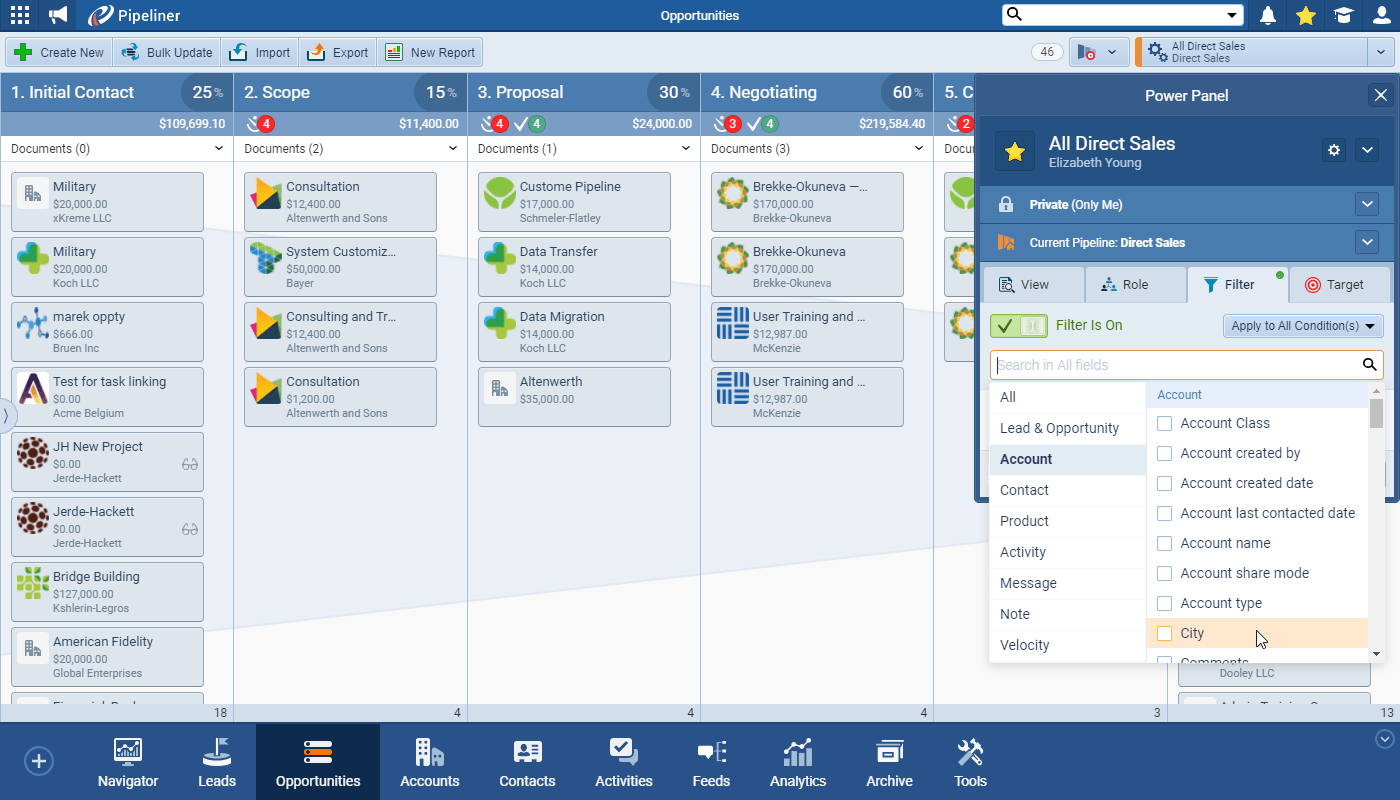Open the graduation cap learning icon
Screen dimensions: 1400x800
[x=1343, y=15]
